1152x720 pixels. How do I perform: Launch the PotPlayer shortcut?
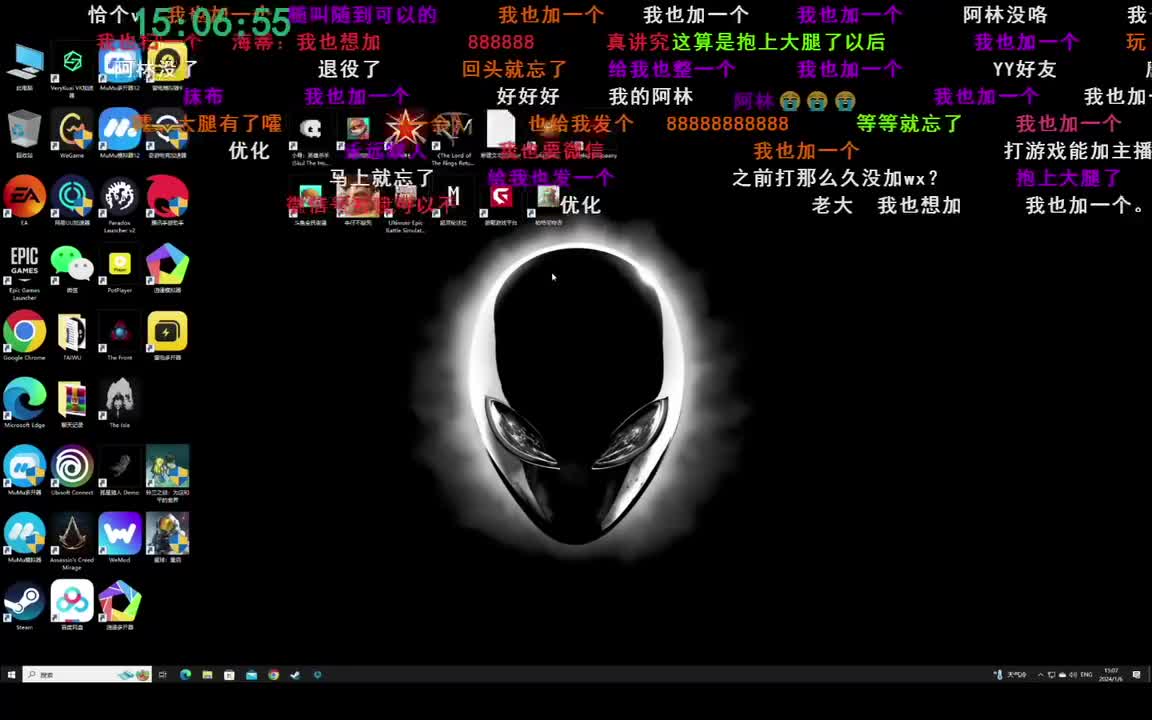(120, 268)
